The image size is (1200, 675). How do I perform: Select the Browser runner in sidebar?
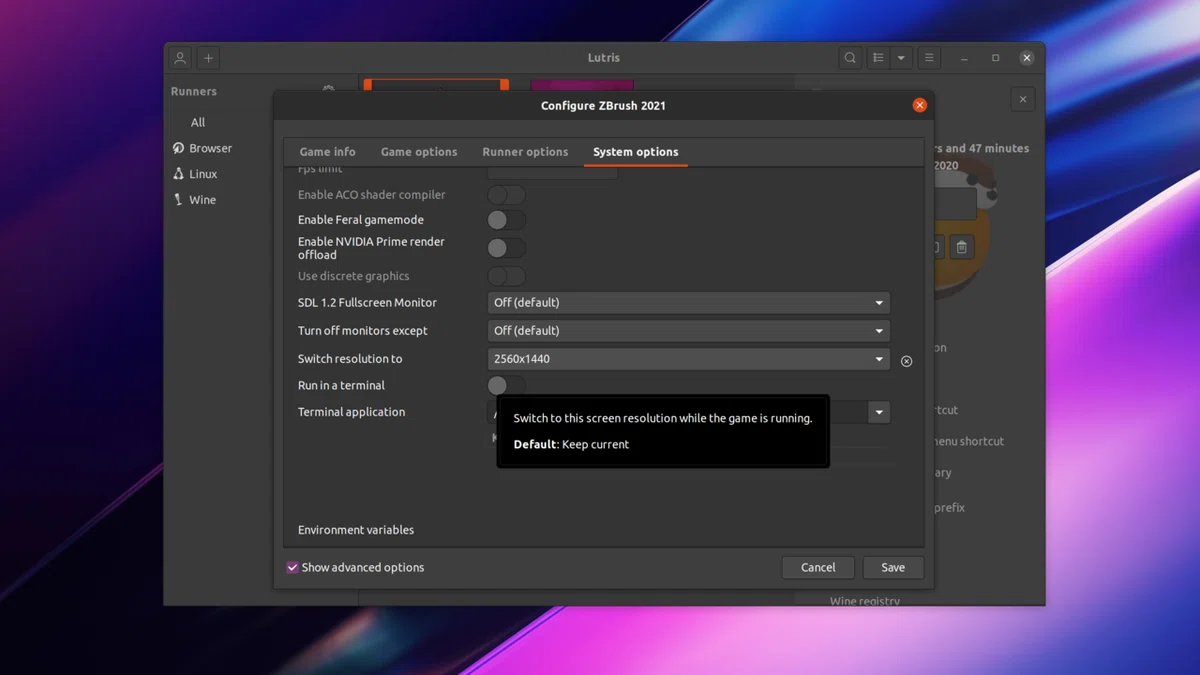pyautogui.click(x=202, y=148)
